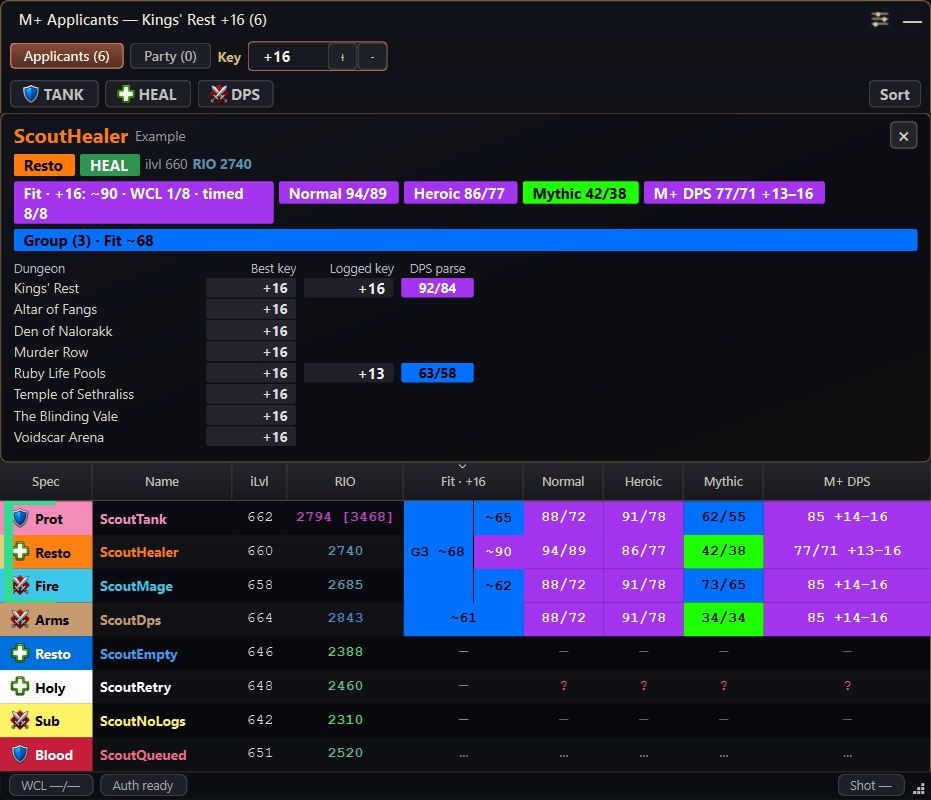Screen dimensions: 931x800
Task: Click the Prot shield icon for ScoutTank
Action: pos(20,518)
